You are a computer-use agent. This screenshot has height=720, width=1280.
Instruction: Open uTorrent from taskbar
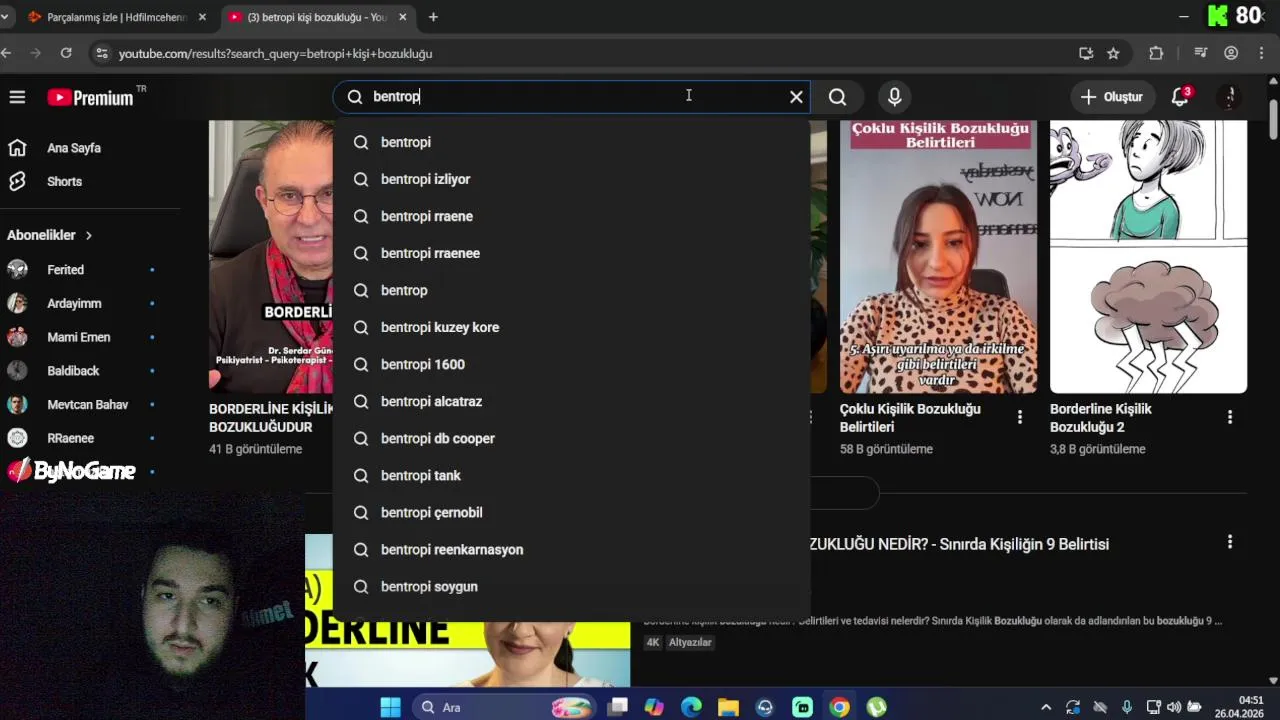pos(876,707)
